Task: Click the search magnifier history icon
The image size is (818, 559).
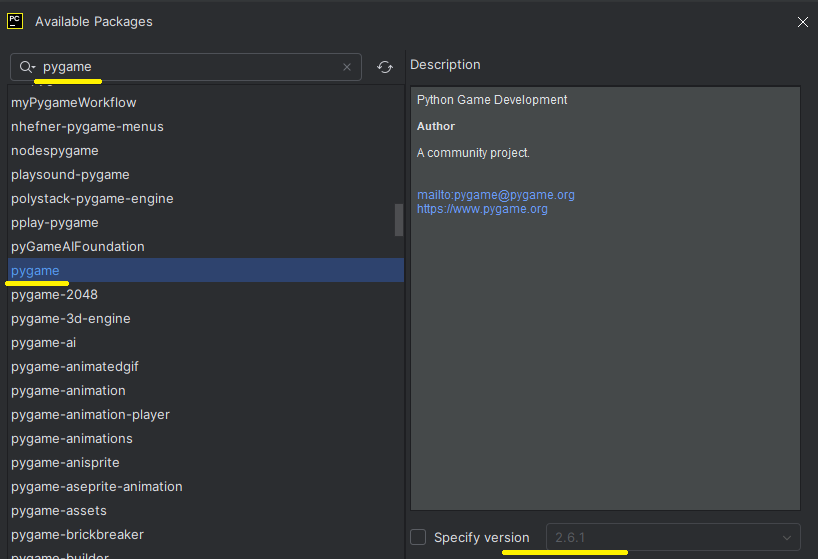Action: [x=27, y=67]
